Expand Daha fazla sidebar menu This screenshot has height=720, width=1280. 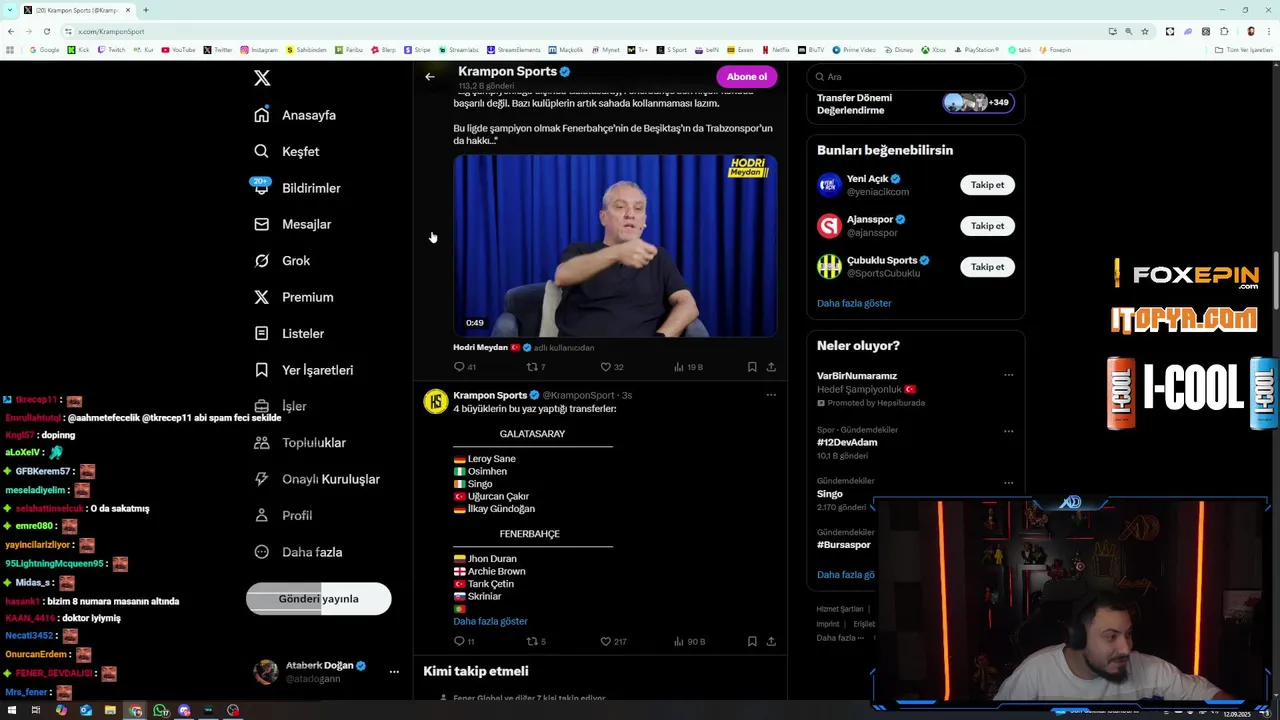[x=298, y=552]
